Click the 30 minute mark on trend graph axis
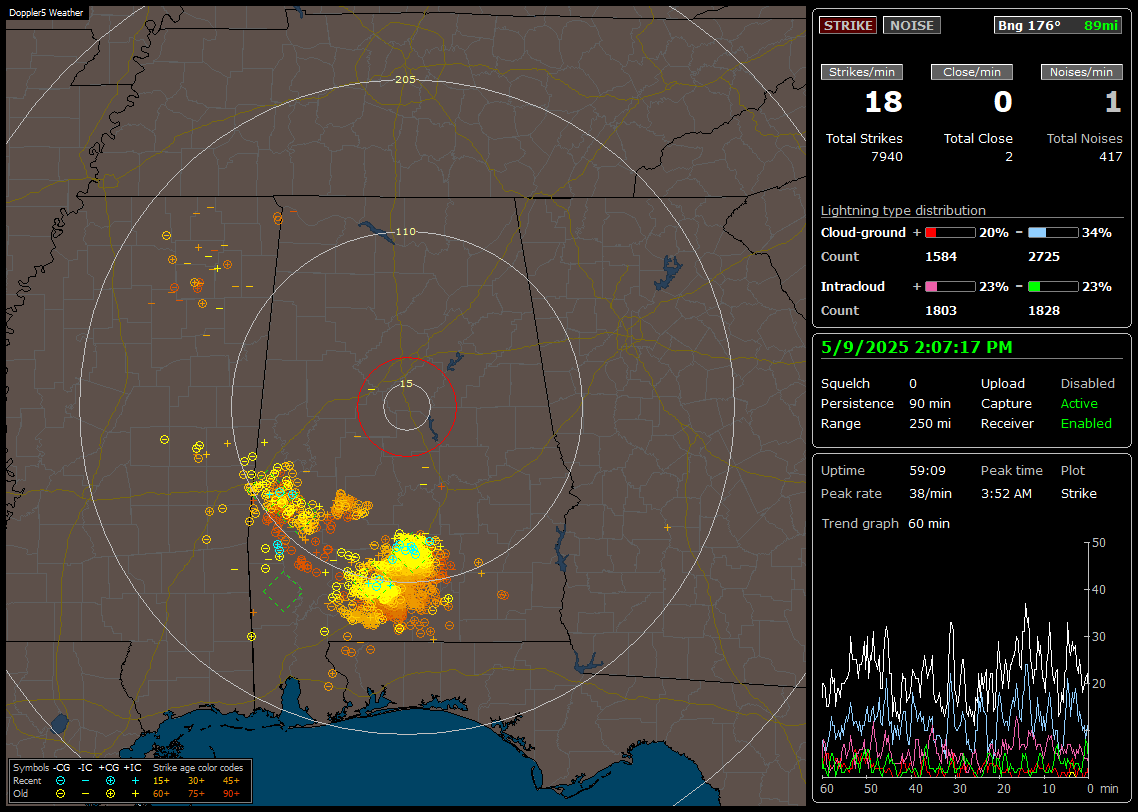 pos(959,789)
